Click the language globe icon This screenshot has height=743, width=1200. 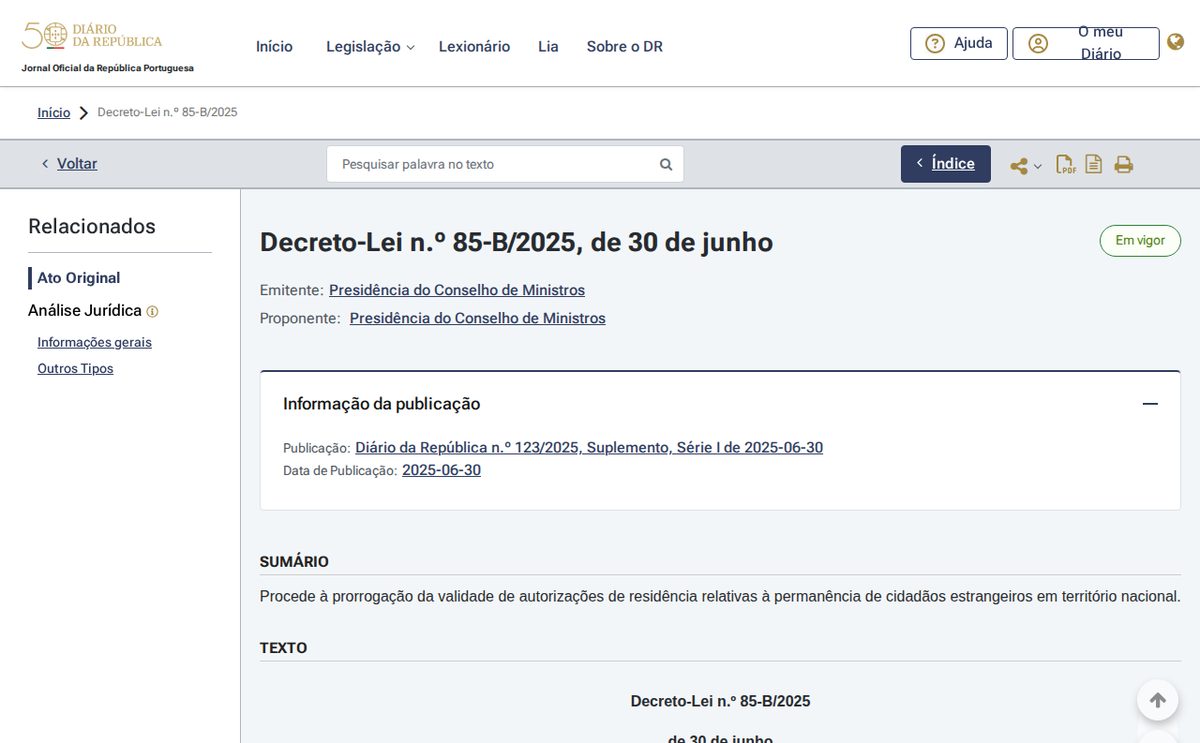(x=1176, y=42)
